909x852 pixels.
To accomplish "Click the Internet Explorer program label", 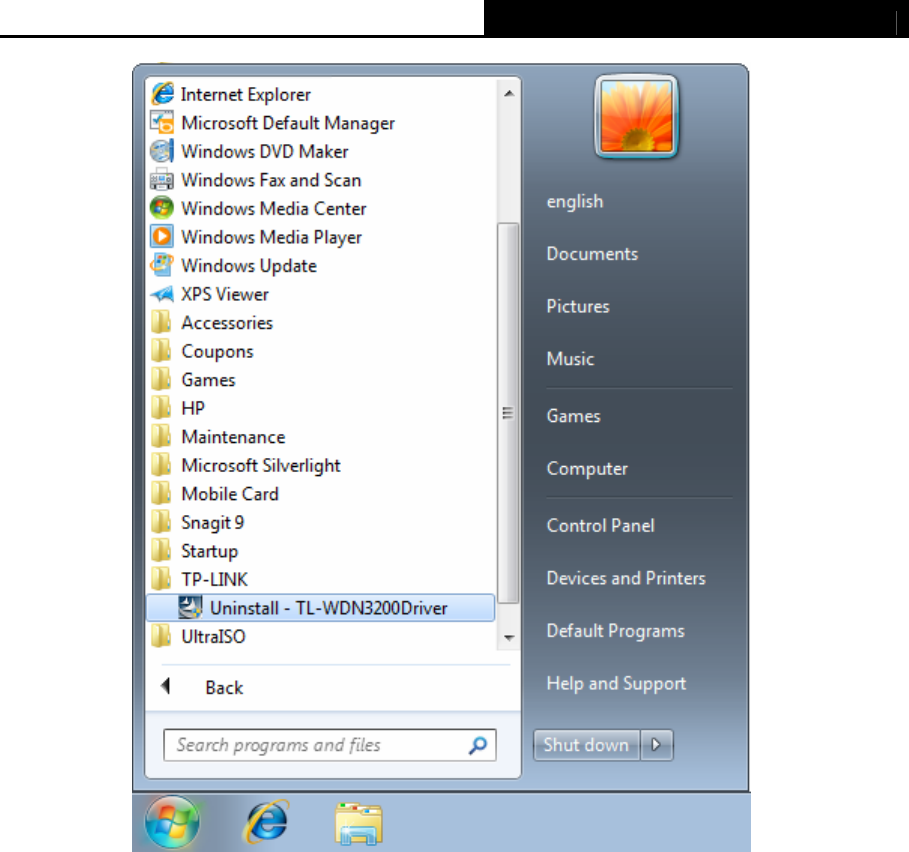I will [x=246, y=94].
